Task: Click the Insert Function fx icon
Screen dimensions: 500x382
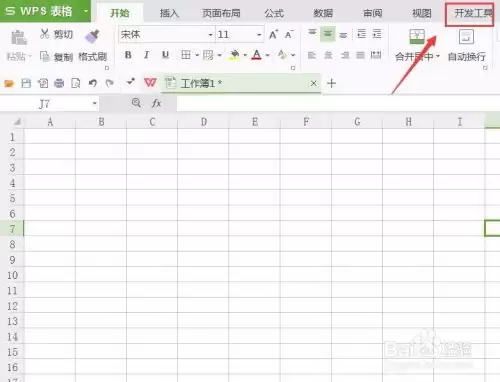Action: 156,103
